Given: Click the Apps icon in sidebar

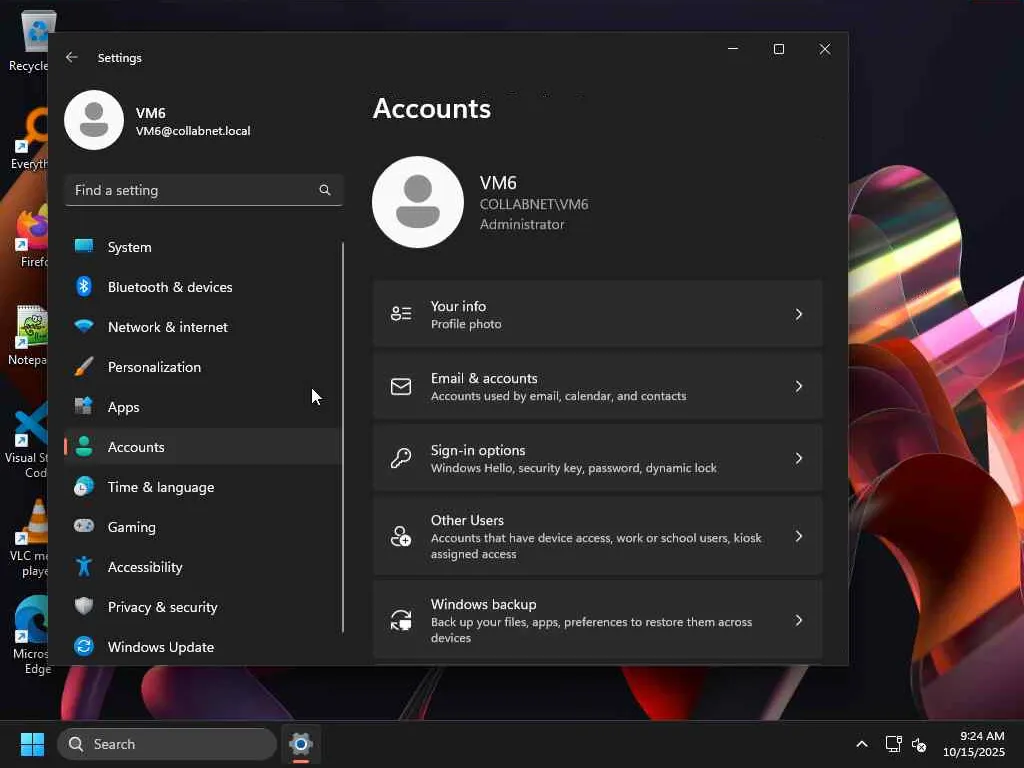Looking at the screenshot, I should (84, 406).
